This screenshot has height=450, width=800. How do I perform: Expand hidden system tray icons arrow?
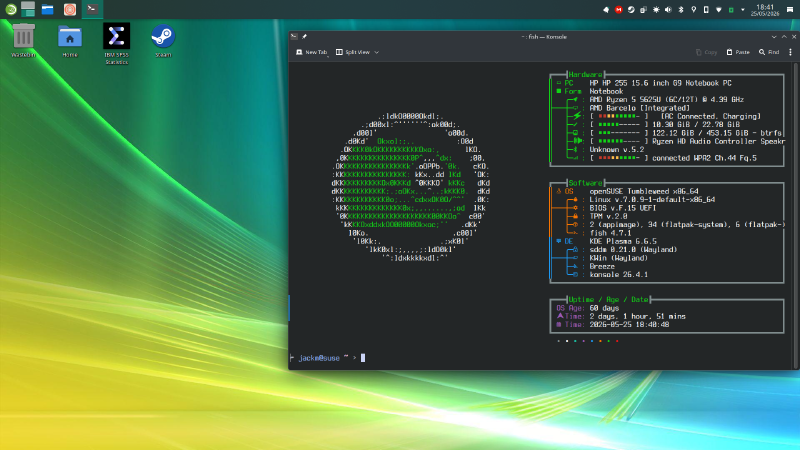[x=743, y=10]
